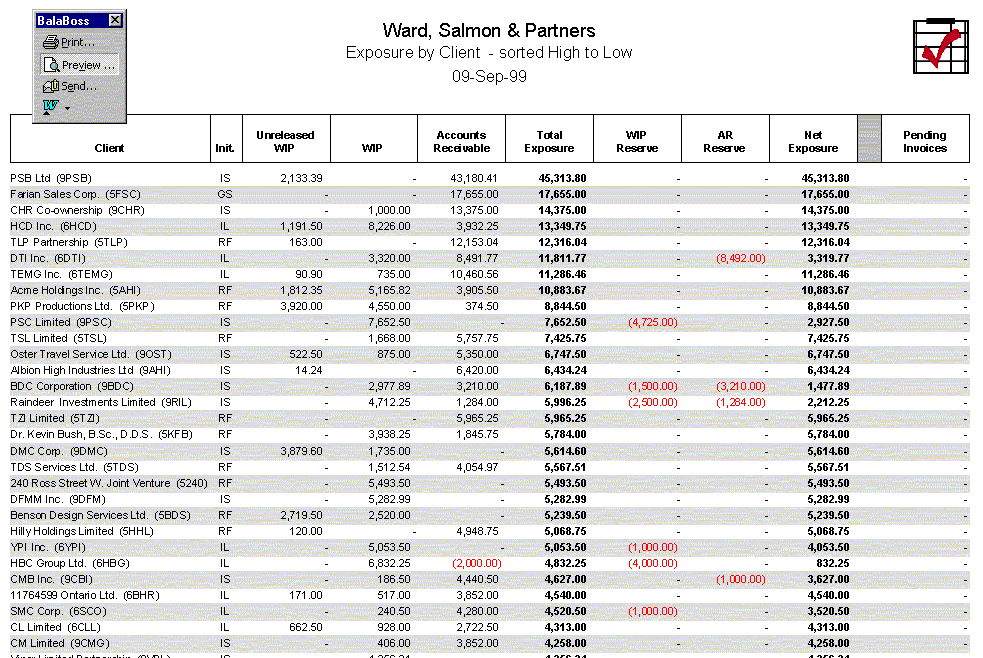Click the Print button in BalaBoss toolbar
The image size is (983, 658).
(69, 42)
